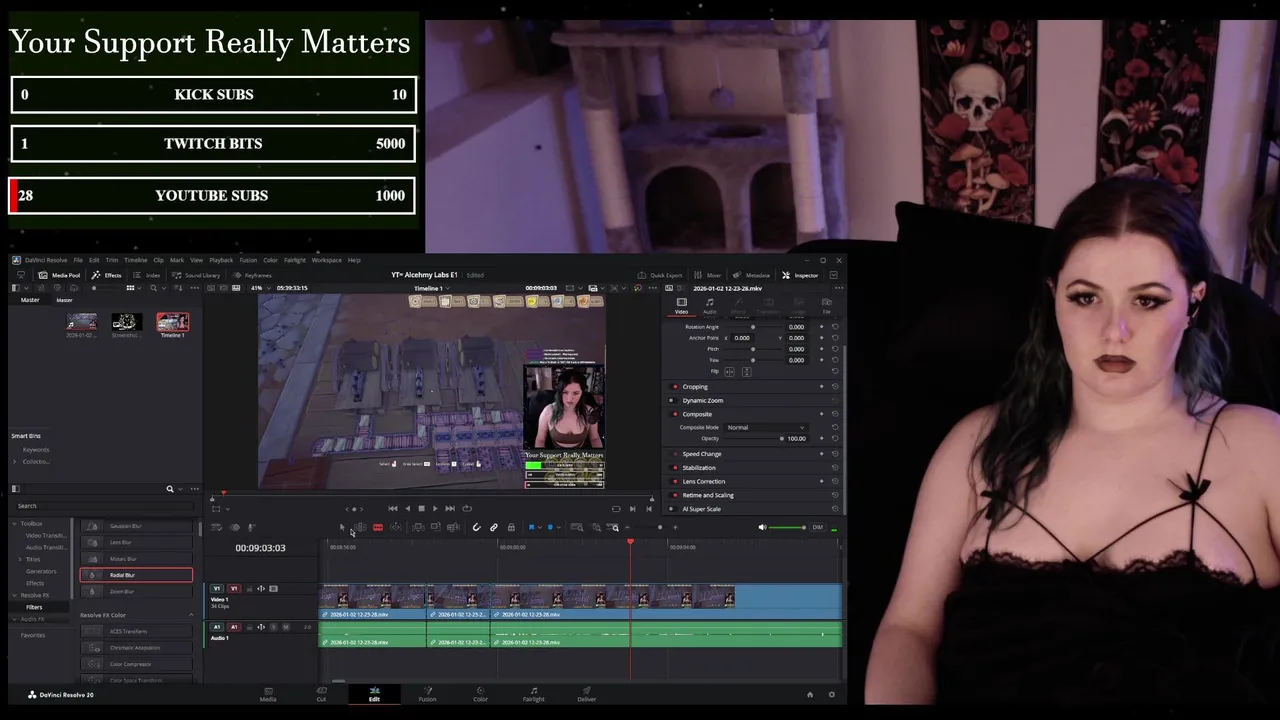Switch to the Fusion page
Screen dimensions: 1280x720
click(x=427, y=693)
